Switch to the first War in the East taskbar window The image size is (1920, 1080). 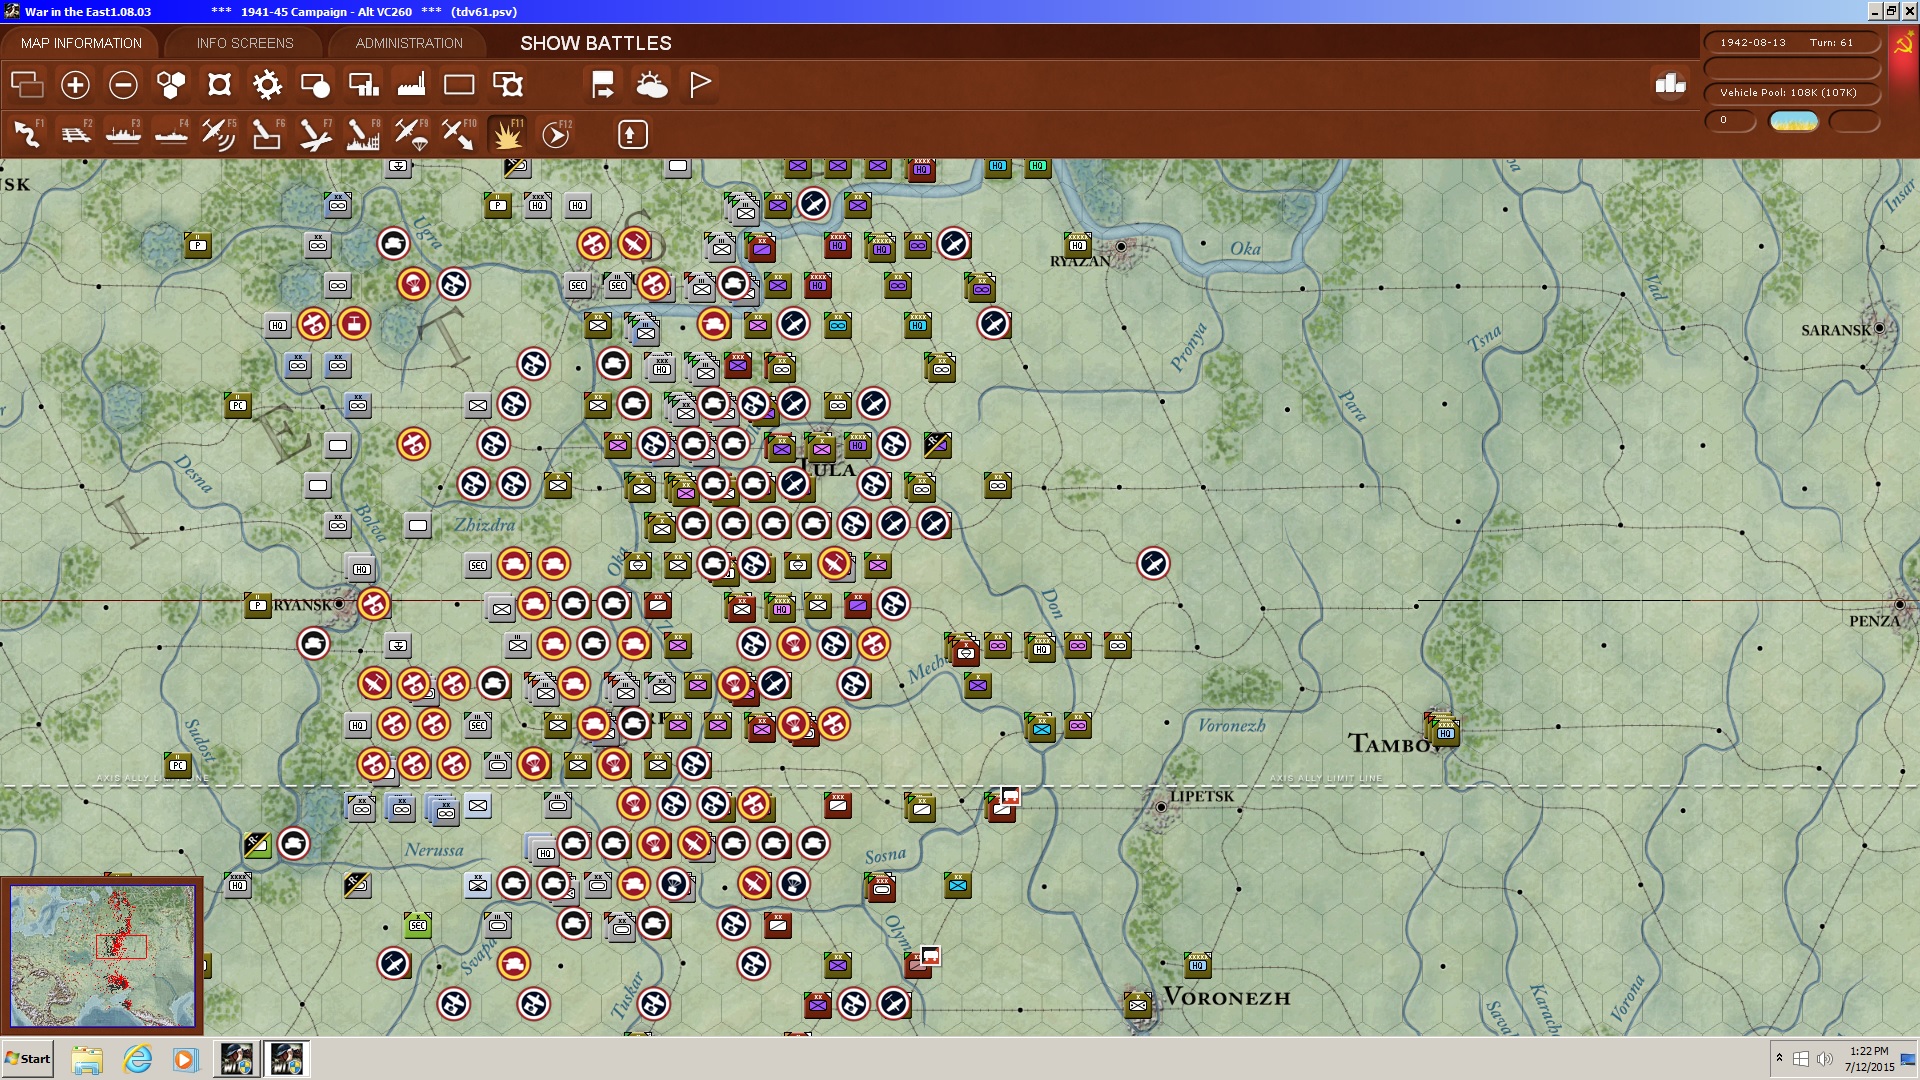pos(237,1059)
